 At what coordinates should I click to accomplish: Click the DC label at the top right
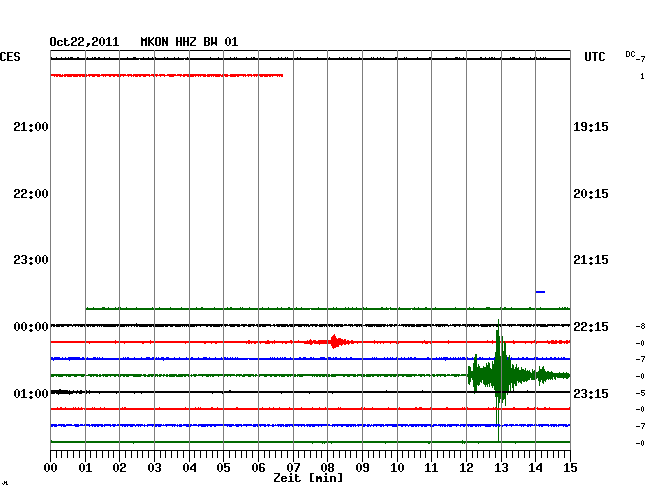(x=630, y=54)
